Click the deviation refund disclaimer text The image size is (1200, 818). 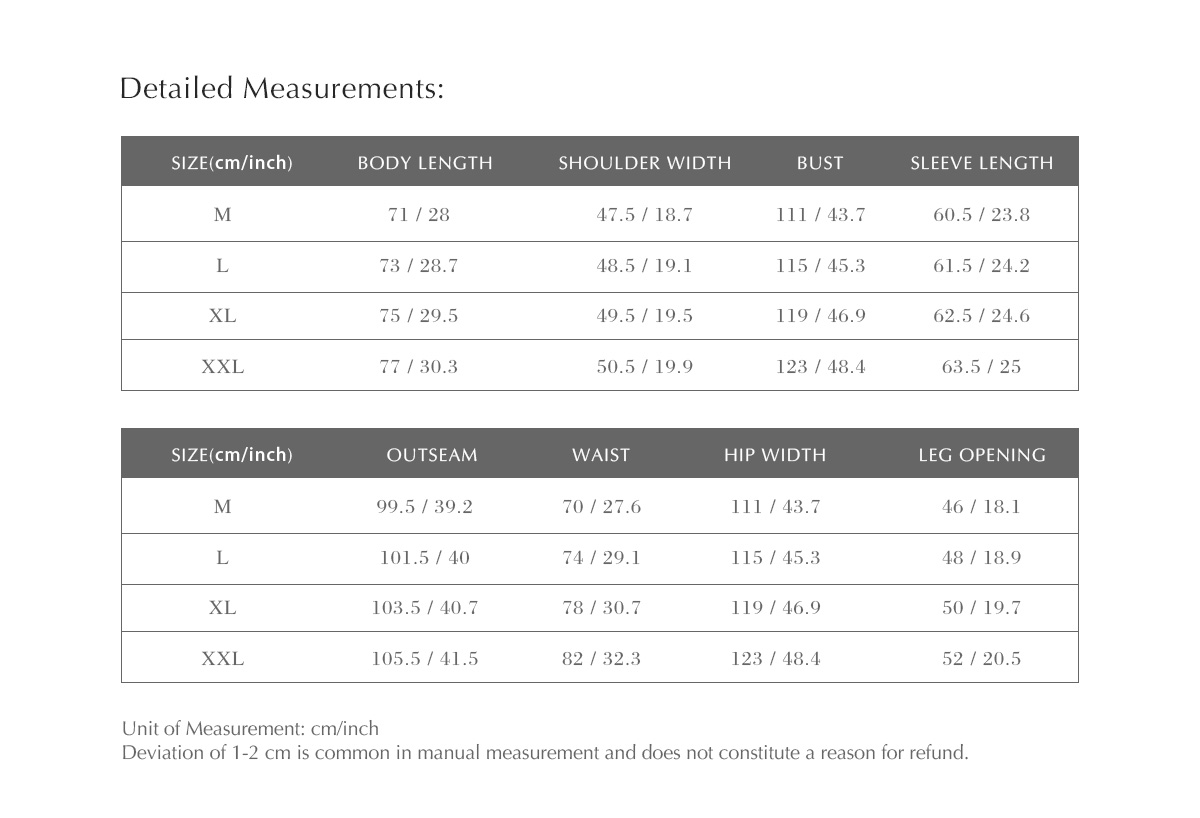click(x=545, y=753)
